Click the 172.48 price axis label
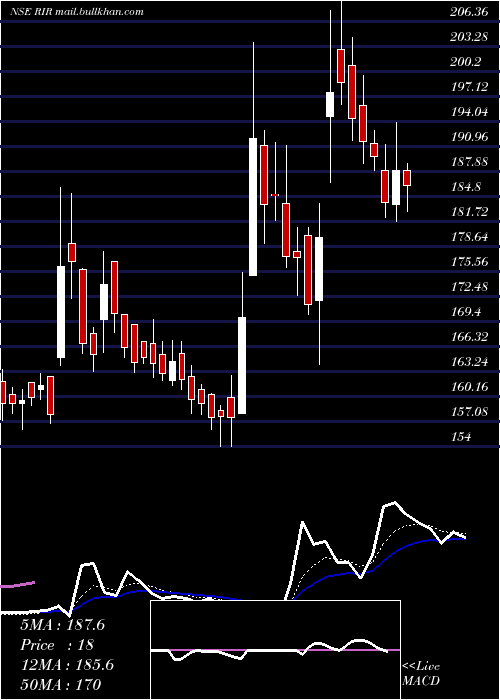Screen dimensions: 500x700 point(469,287)
